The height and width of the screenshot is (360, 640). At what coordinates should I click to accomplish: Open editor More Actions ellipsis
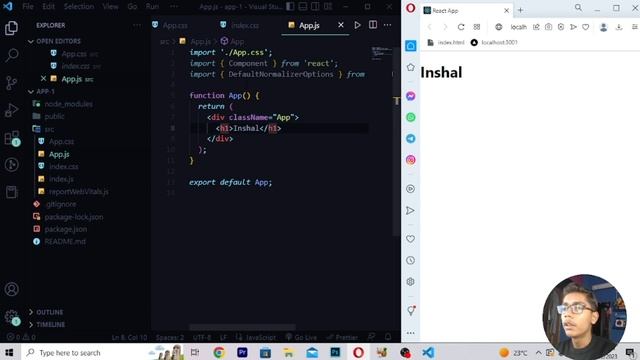point(387,25)
